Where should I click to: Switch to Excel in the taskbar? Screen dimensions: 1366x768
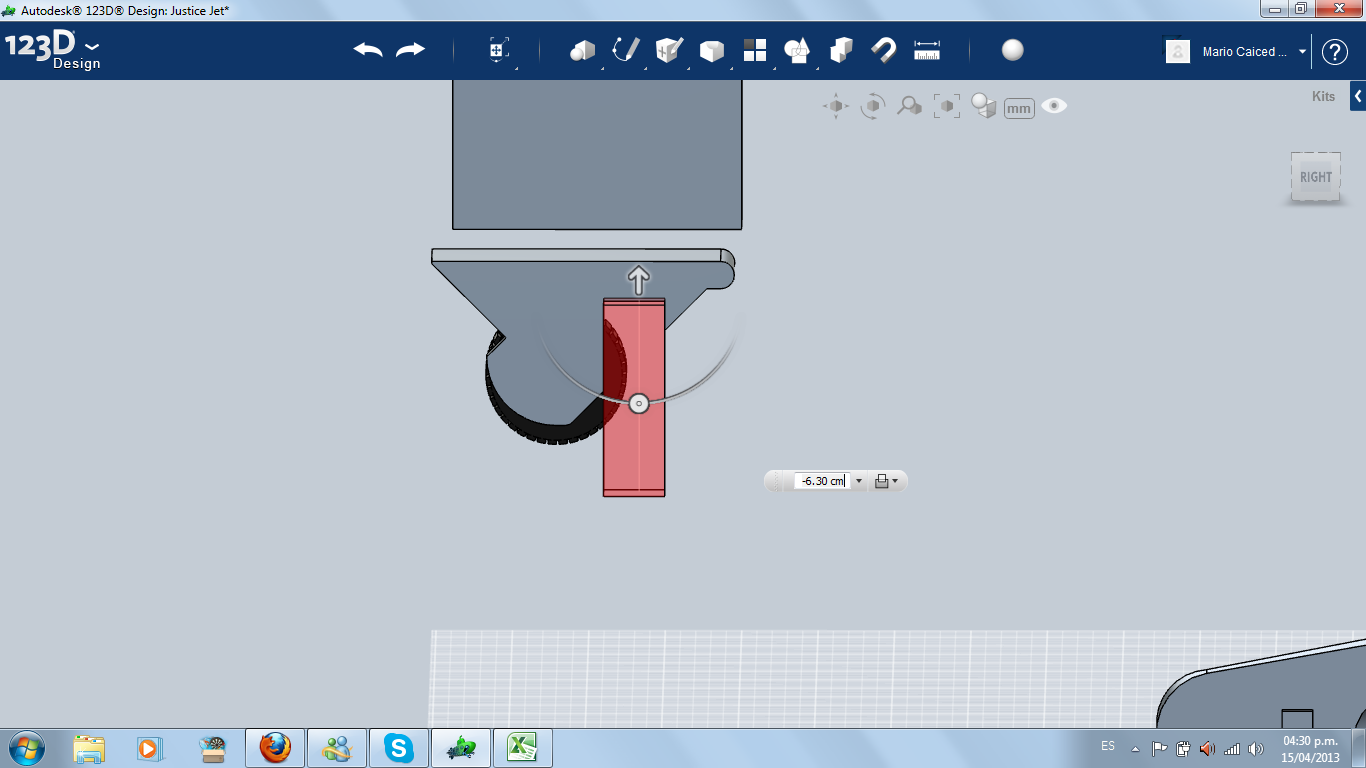click(523, 748)
